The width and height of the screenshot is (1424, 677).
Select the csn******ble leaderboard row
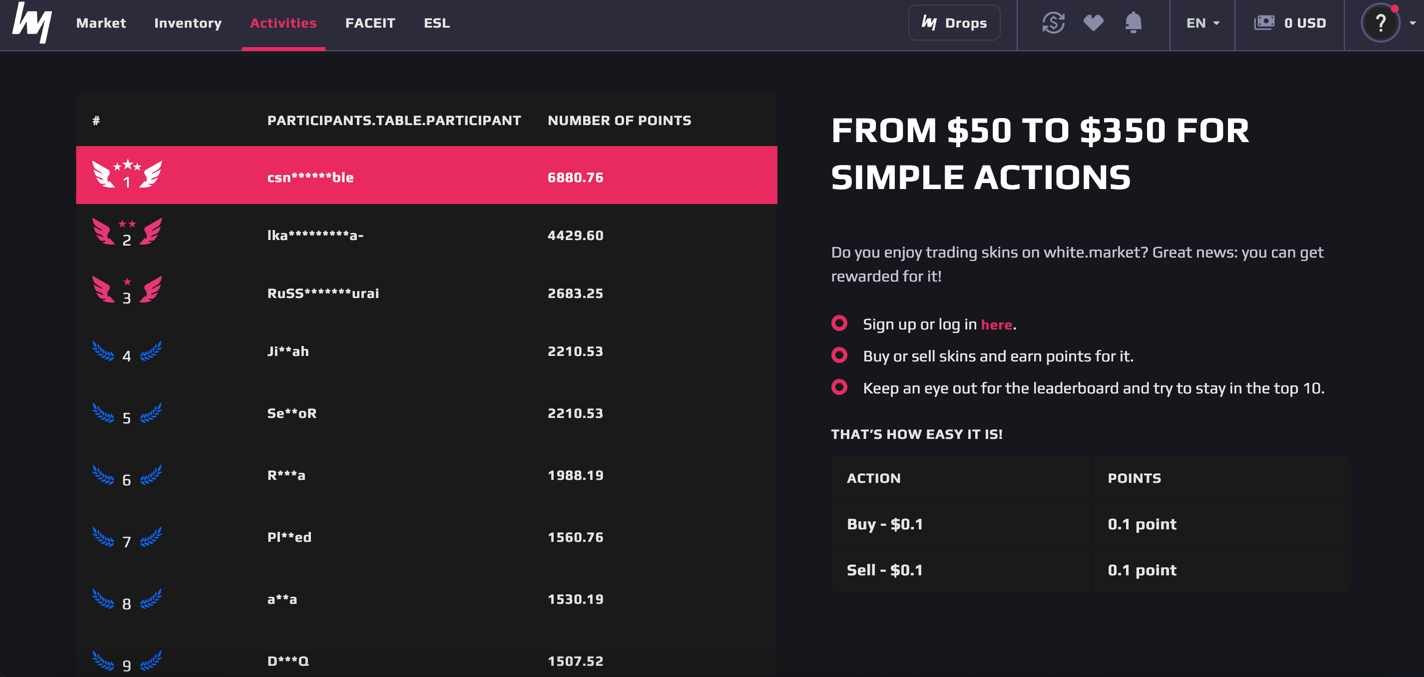pos(426,175)
